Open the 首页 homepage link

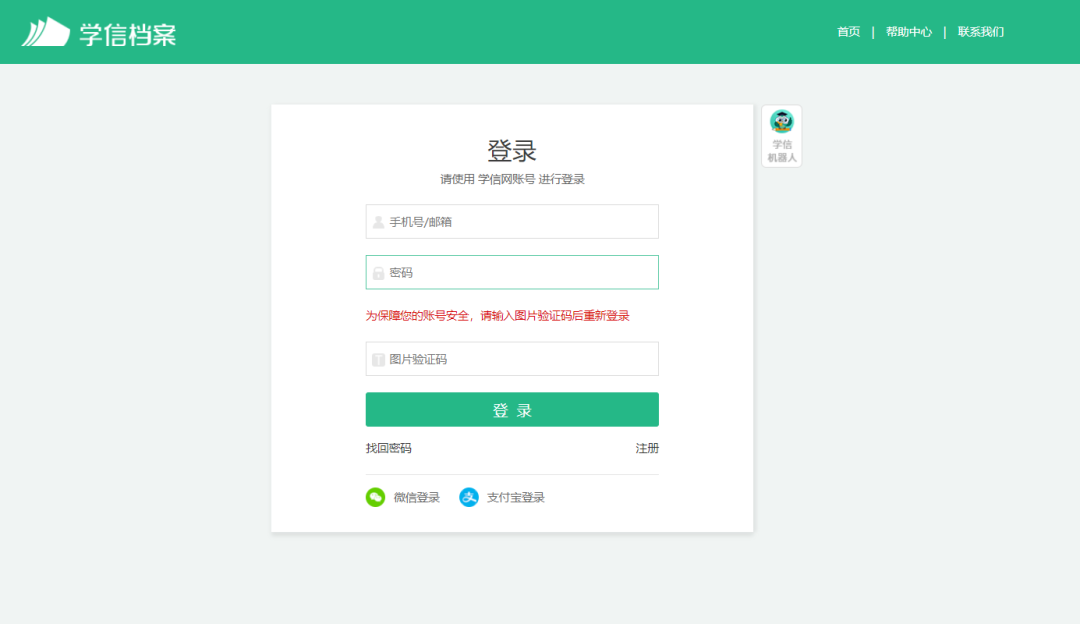pos(848,31)
